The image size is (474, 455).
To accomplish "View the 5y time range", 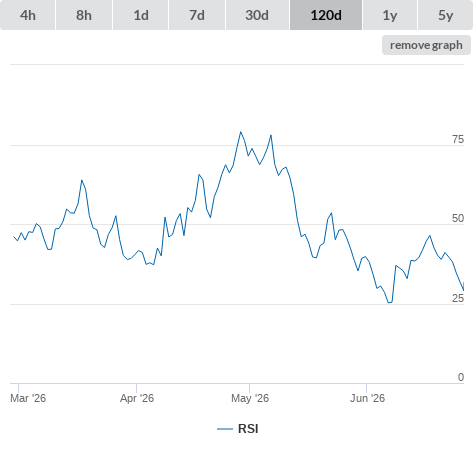I will (x=446, y=15).
